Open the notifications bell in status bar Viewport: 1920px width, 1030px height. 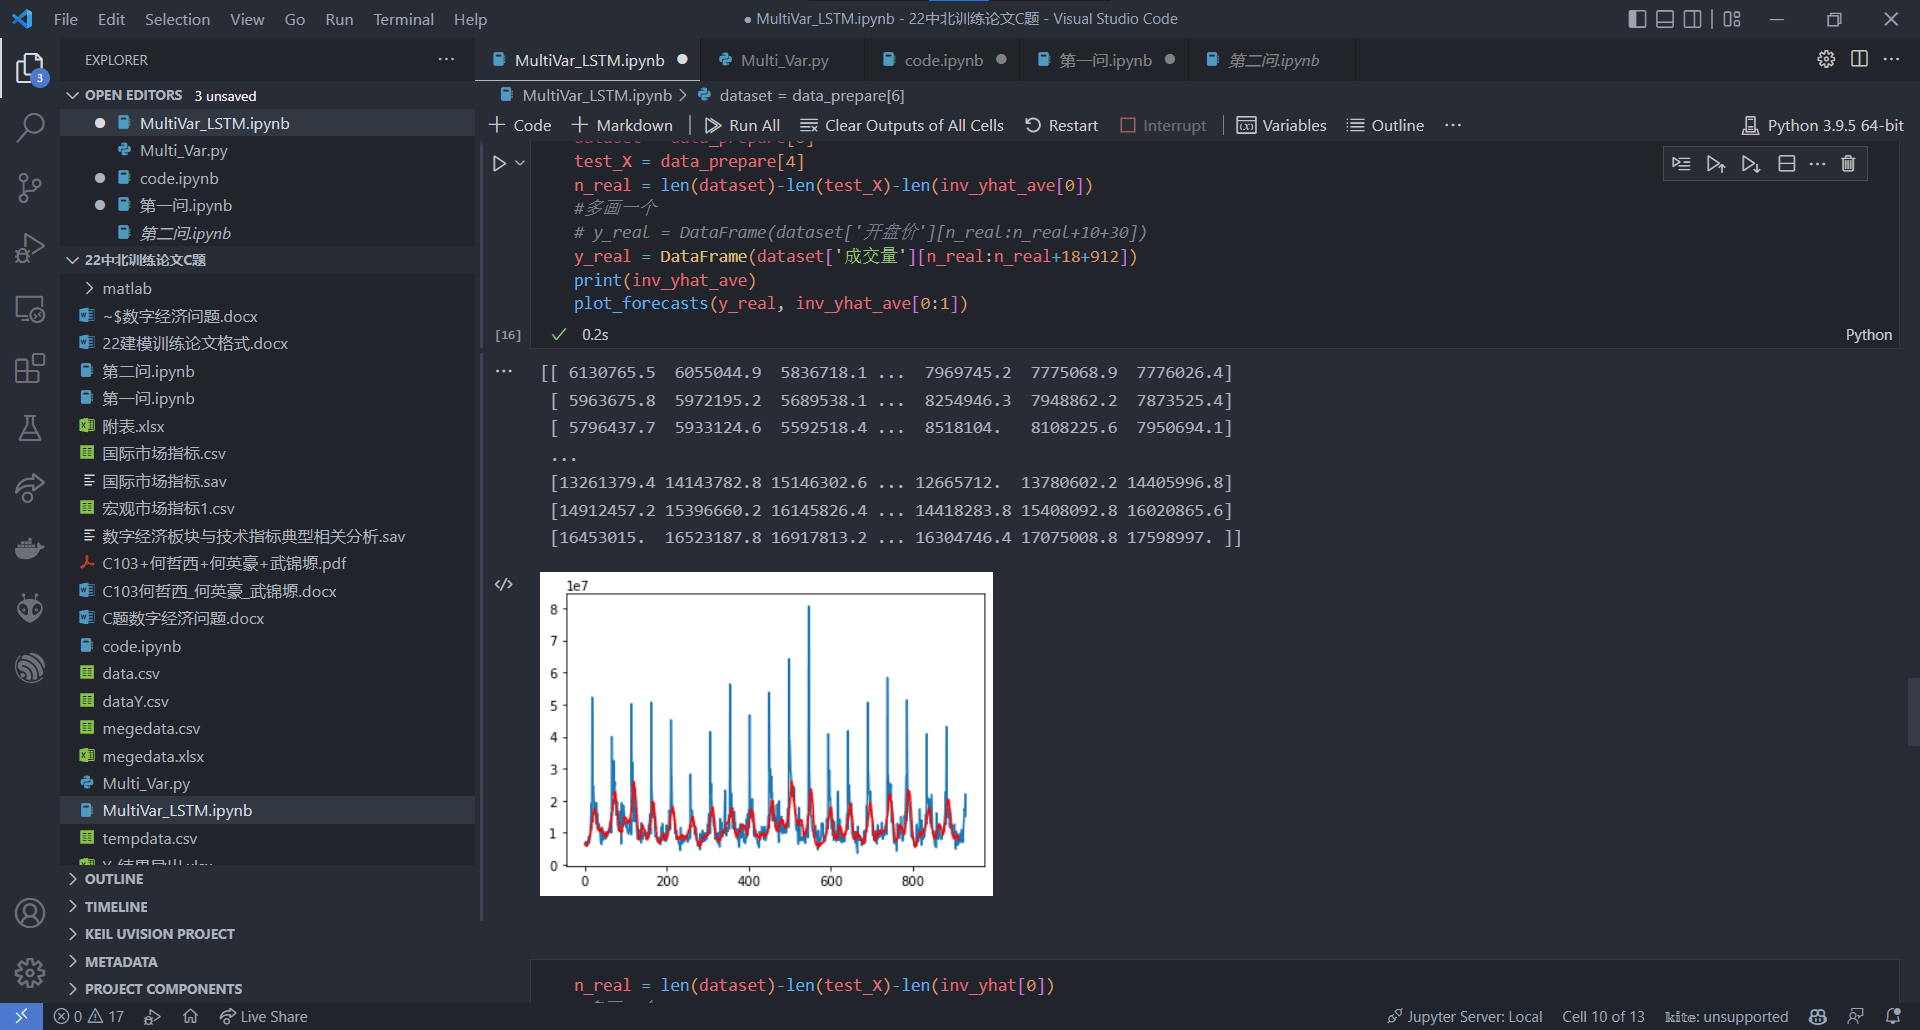1893,1016
